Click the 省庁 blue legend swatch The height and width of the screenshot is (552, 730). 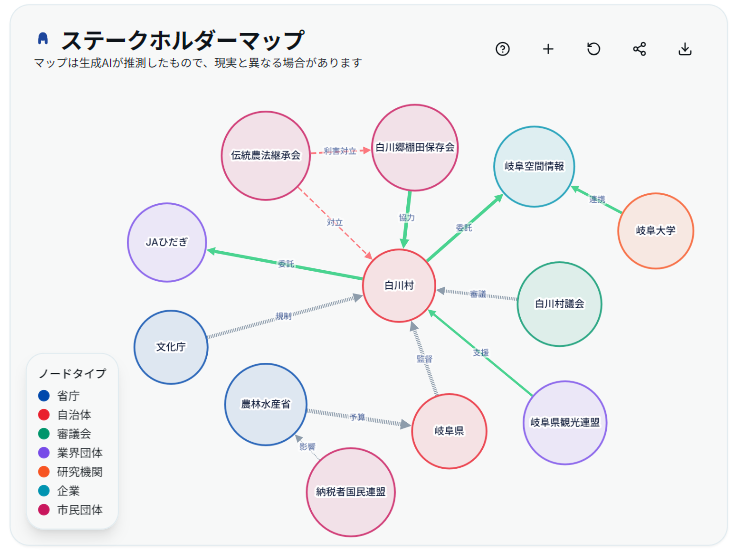(x=43, y=396)
